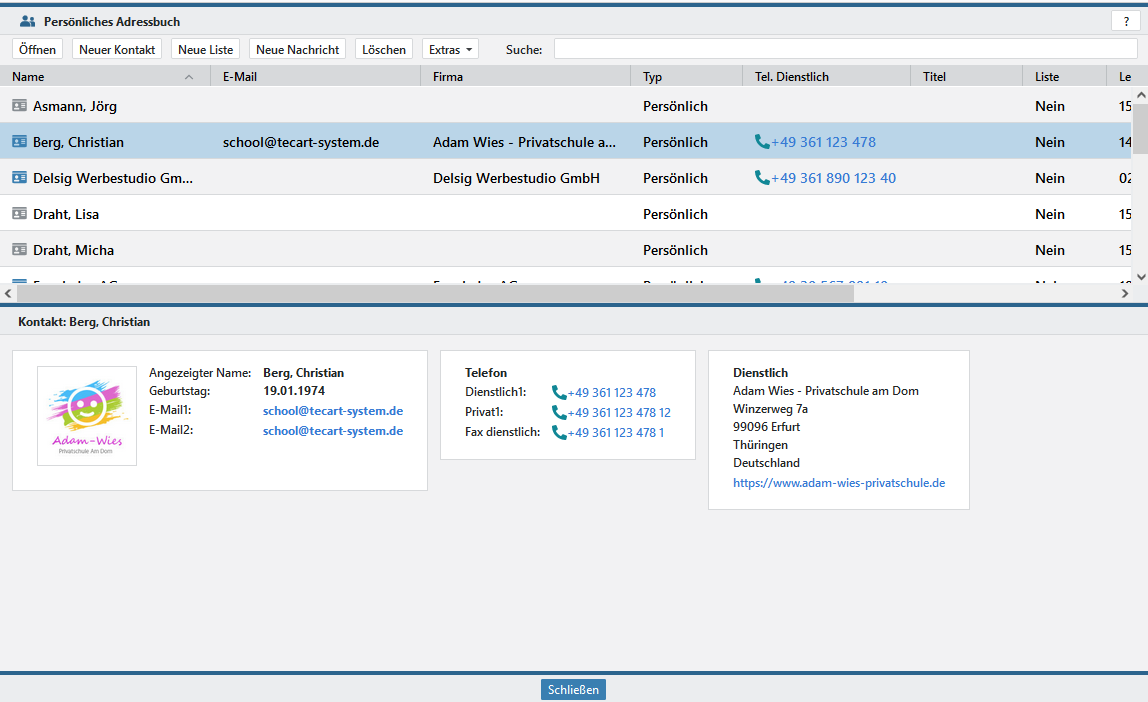Expand the Extras dropdown menu
1148x702 pixels.
coord(450,49)
